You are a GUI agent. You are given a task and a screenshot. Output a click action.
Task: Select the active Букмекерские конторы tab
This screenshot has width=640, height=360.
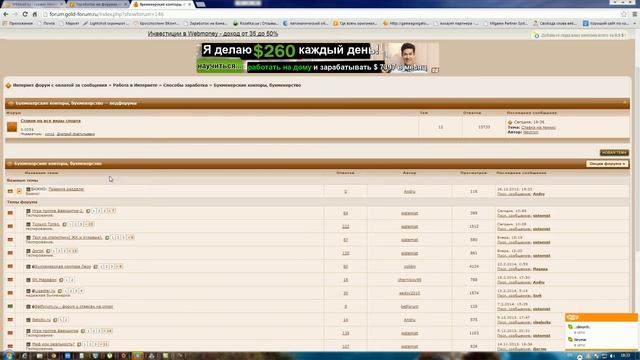tap(162, 4)
